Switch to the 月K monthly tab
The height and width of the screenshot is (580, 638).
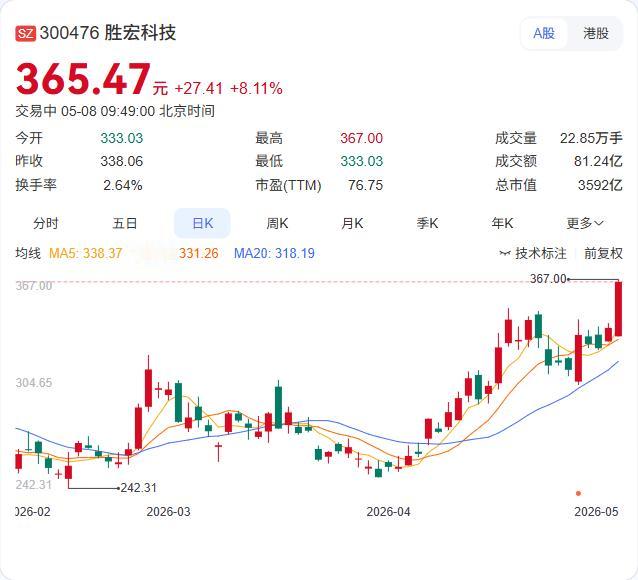[352, 223]
